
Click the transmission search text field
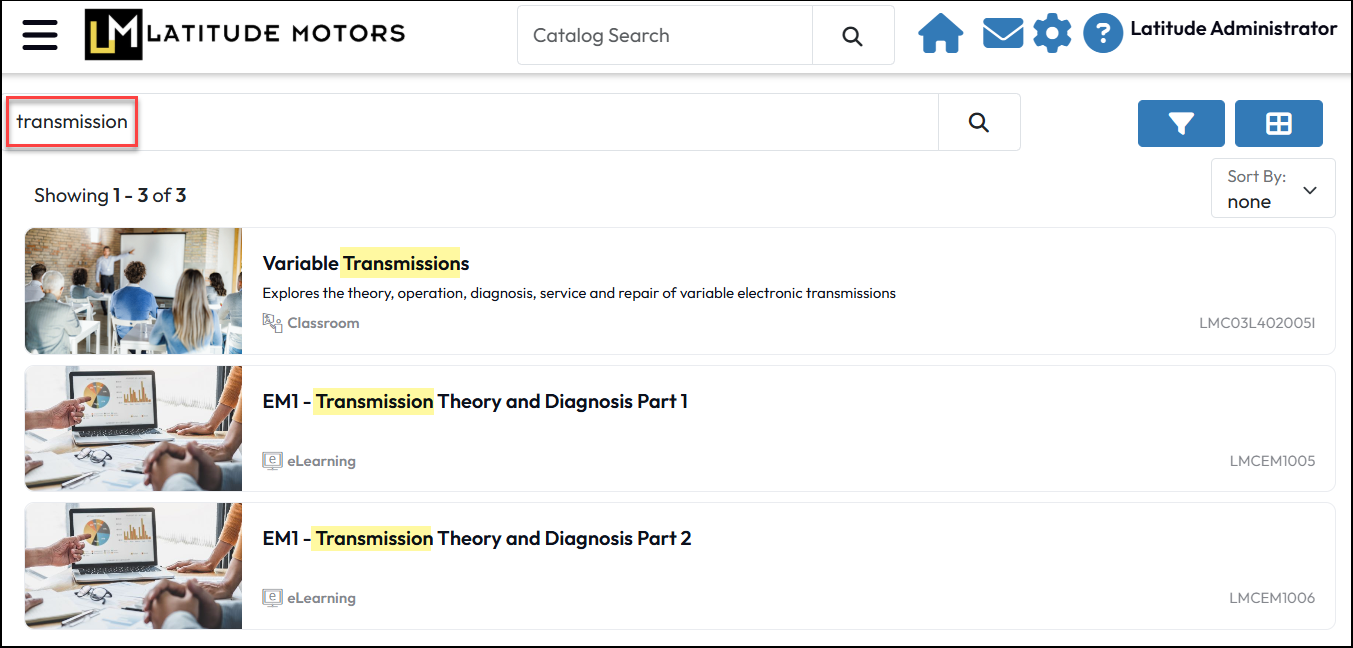(x=472, y=122)
